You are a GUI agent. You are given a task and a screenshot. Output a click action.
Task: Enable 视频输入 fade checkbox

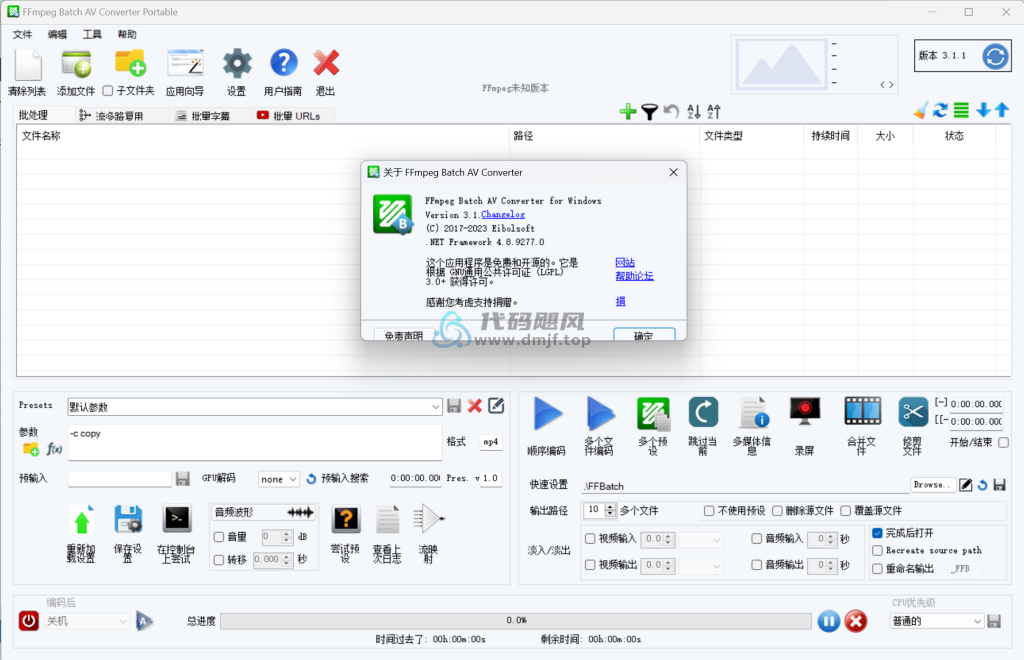click(x=590, y=539)
